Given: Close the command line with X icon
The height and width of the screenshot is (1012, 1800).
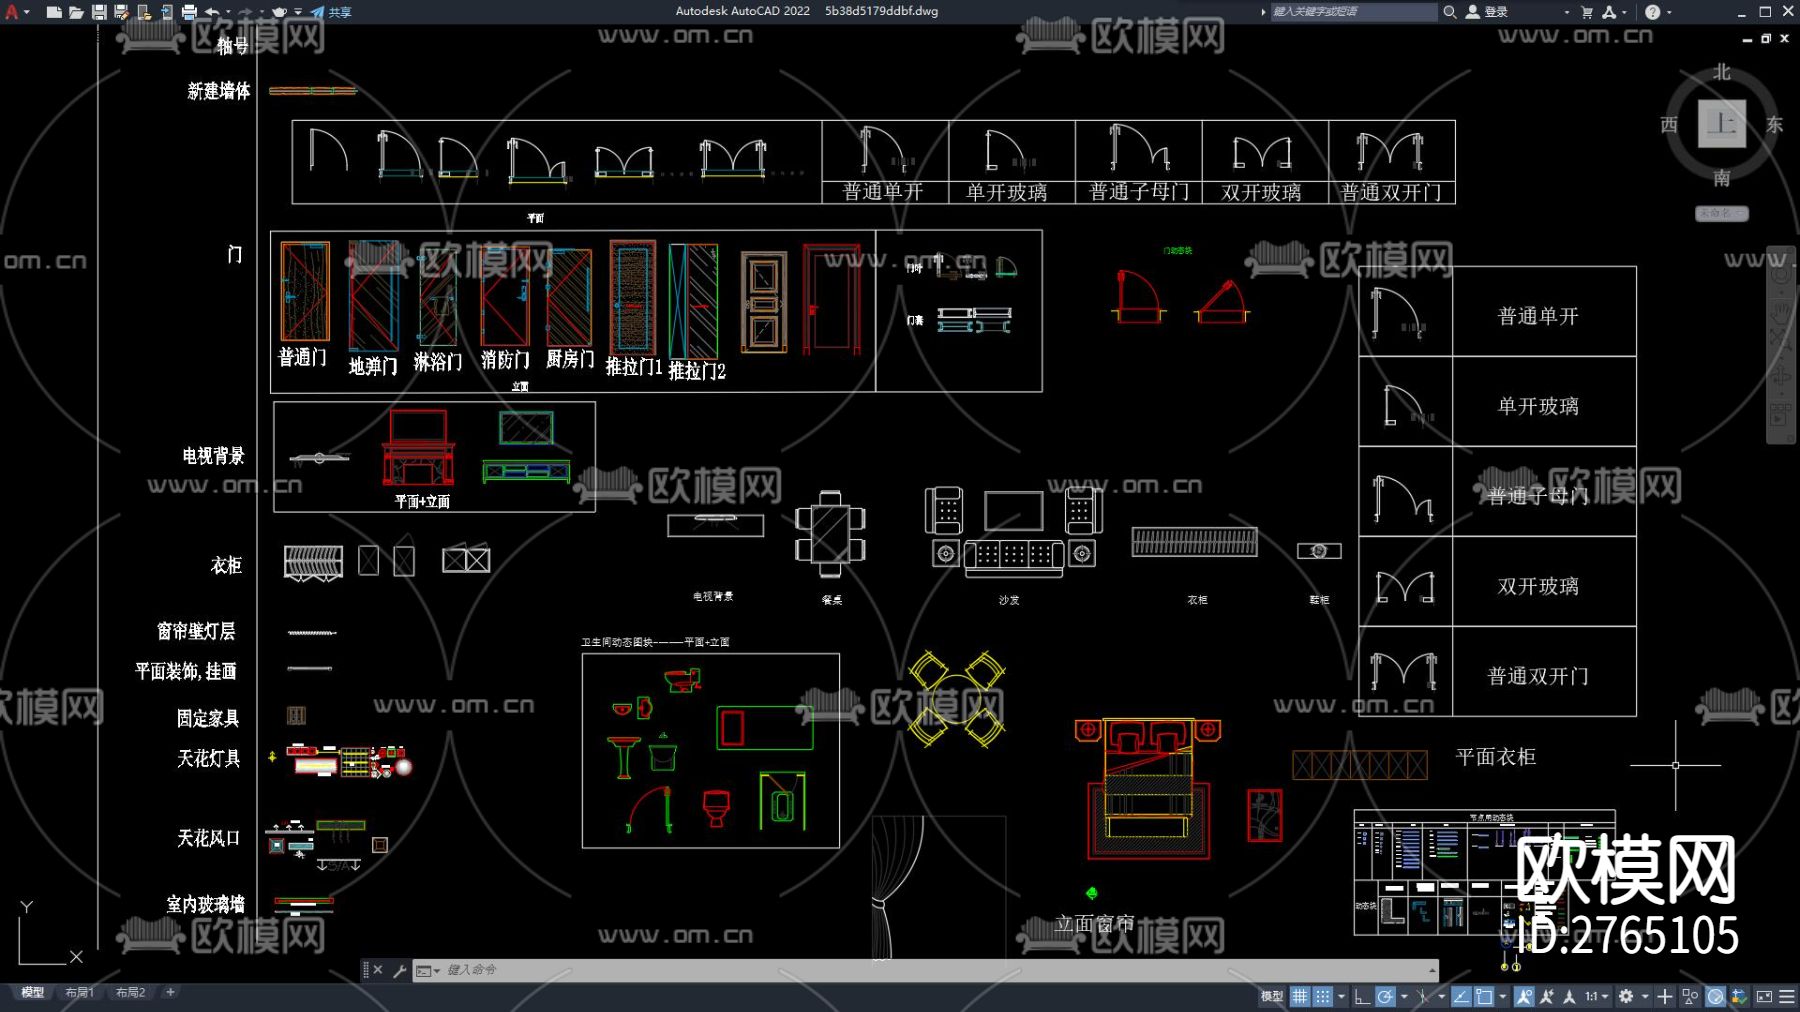Looking at the screenshot, I should coord(378,970).
